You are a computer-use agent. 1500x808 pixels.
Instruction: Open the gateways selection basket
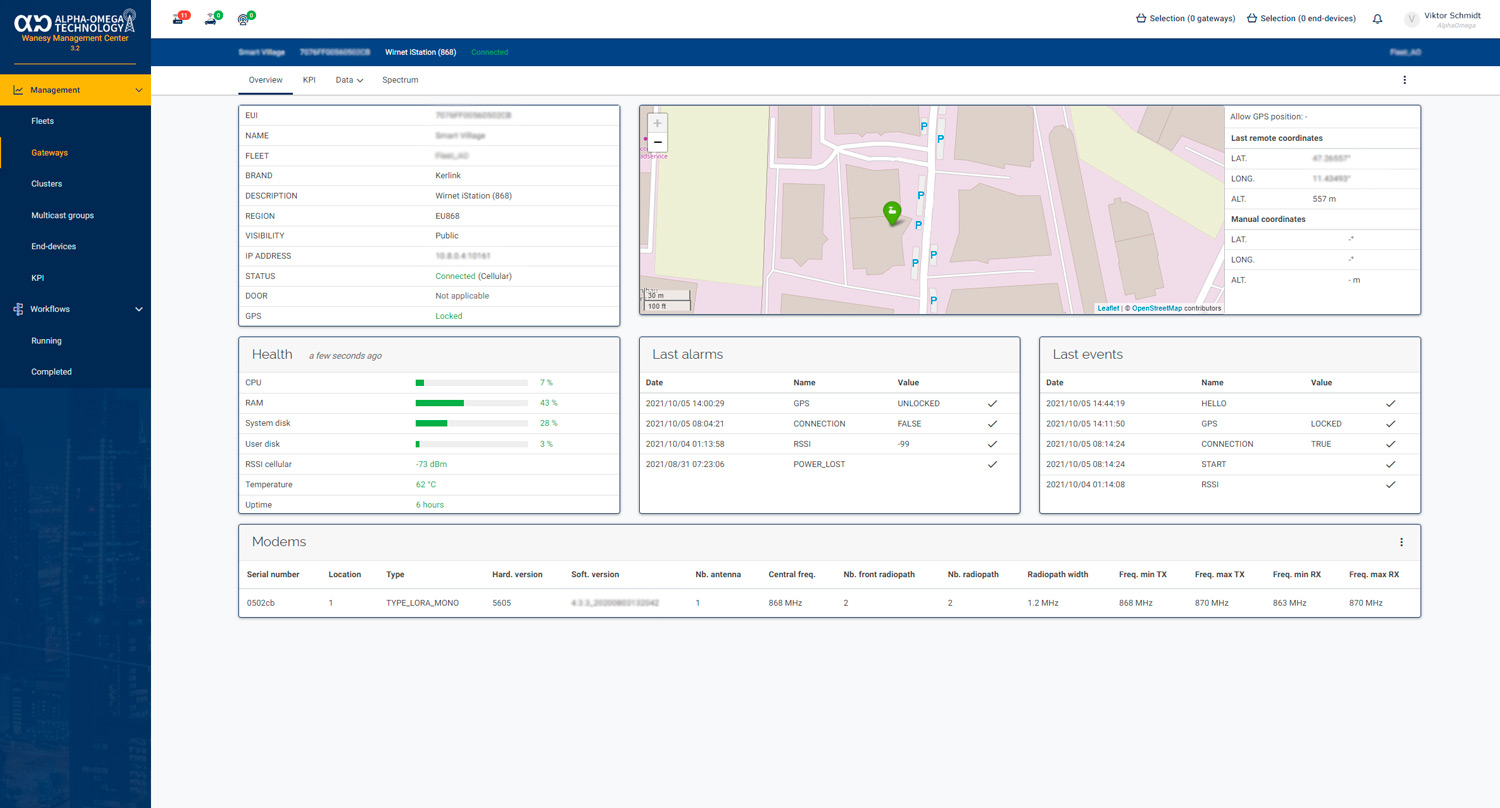click(x=1186, y=18)
